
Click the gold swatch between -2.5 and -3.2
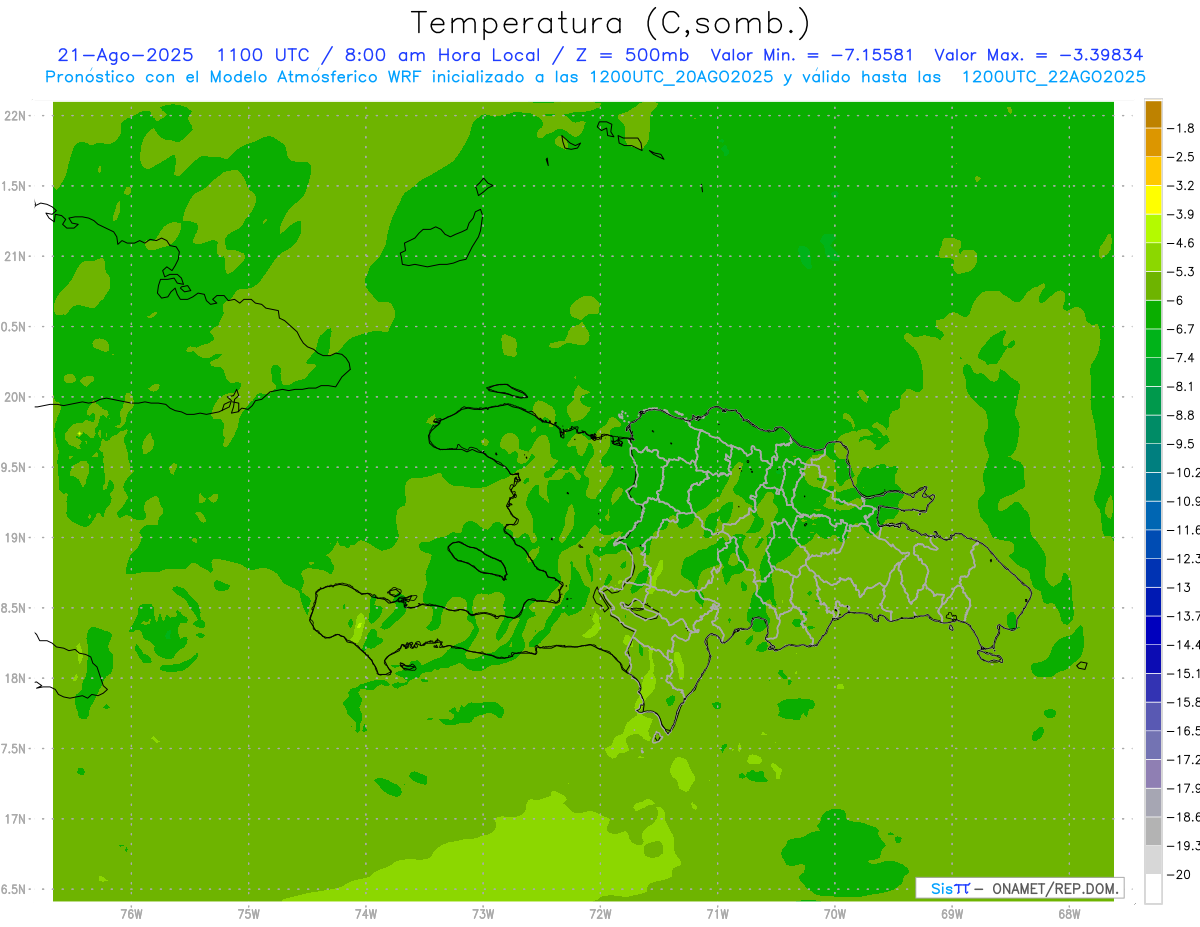(1153, 171)
